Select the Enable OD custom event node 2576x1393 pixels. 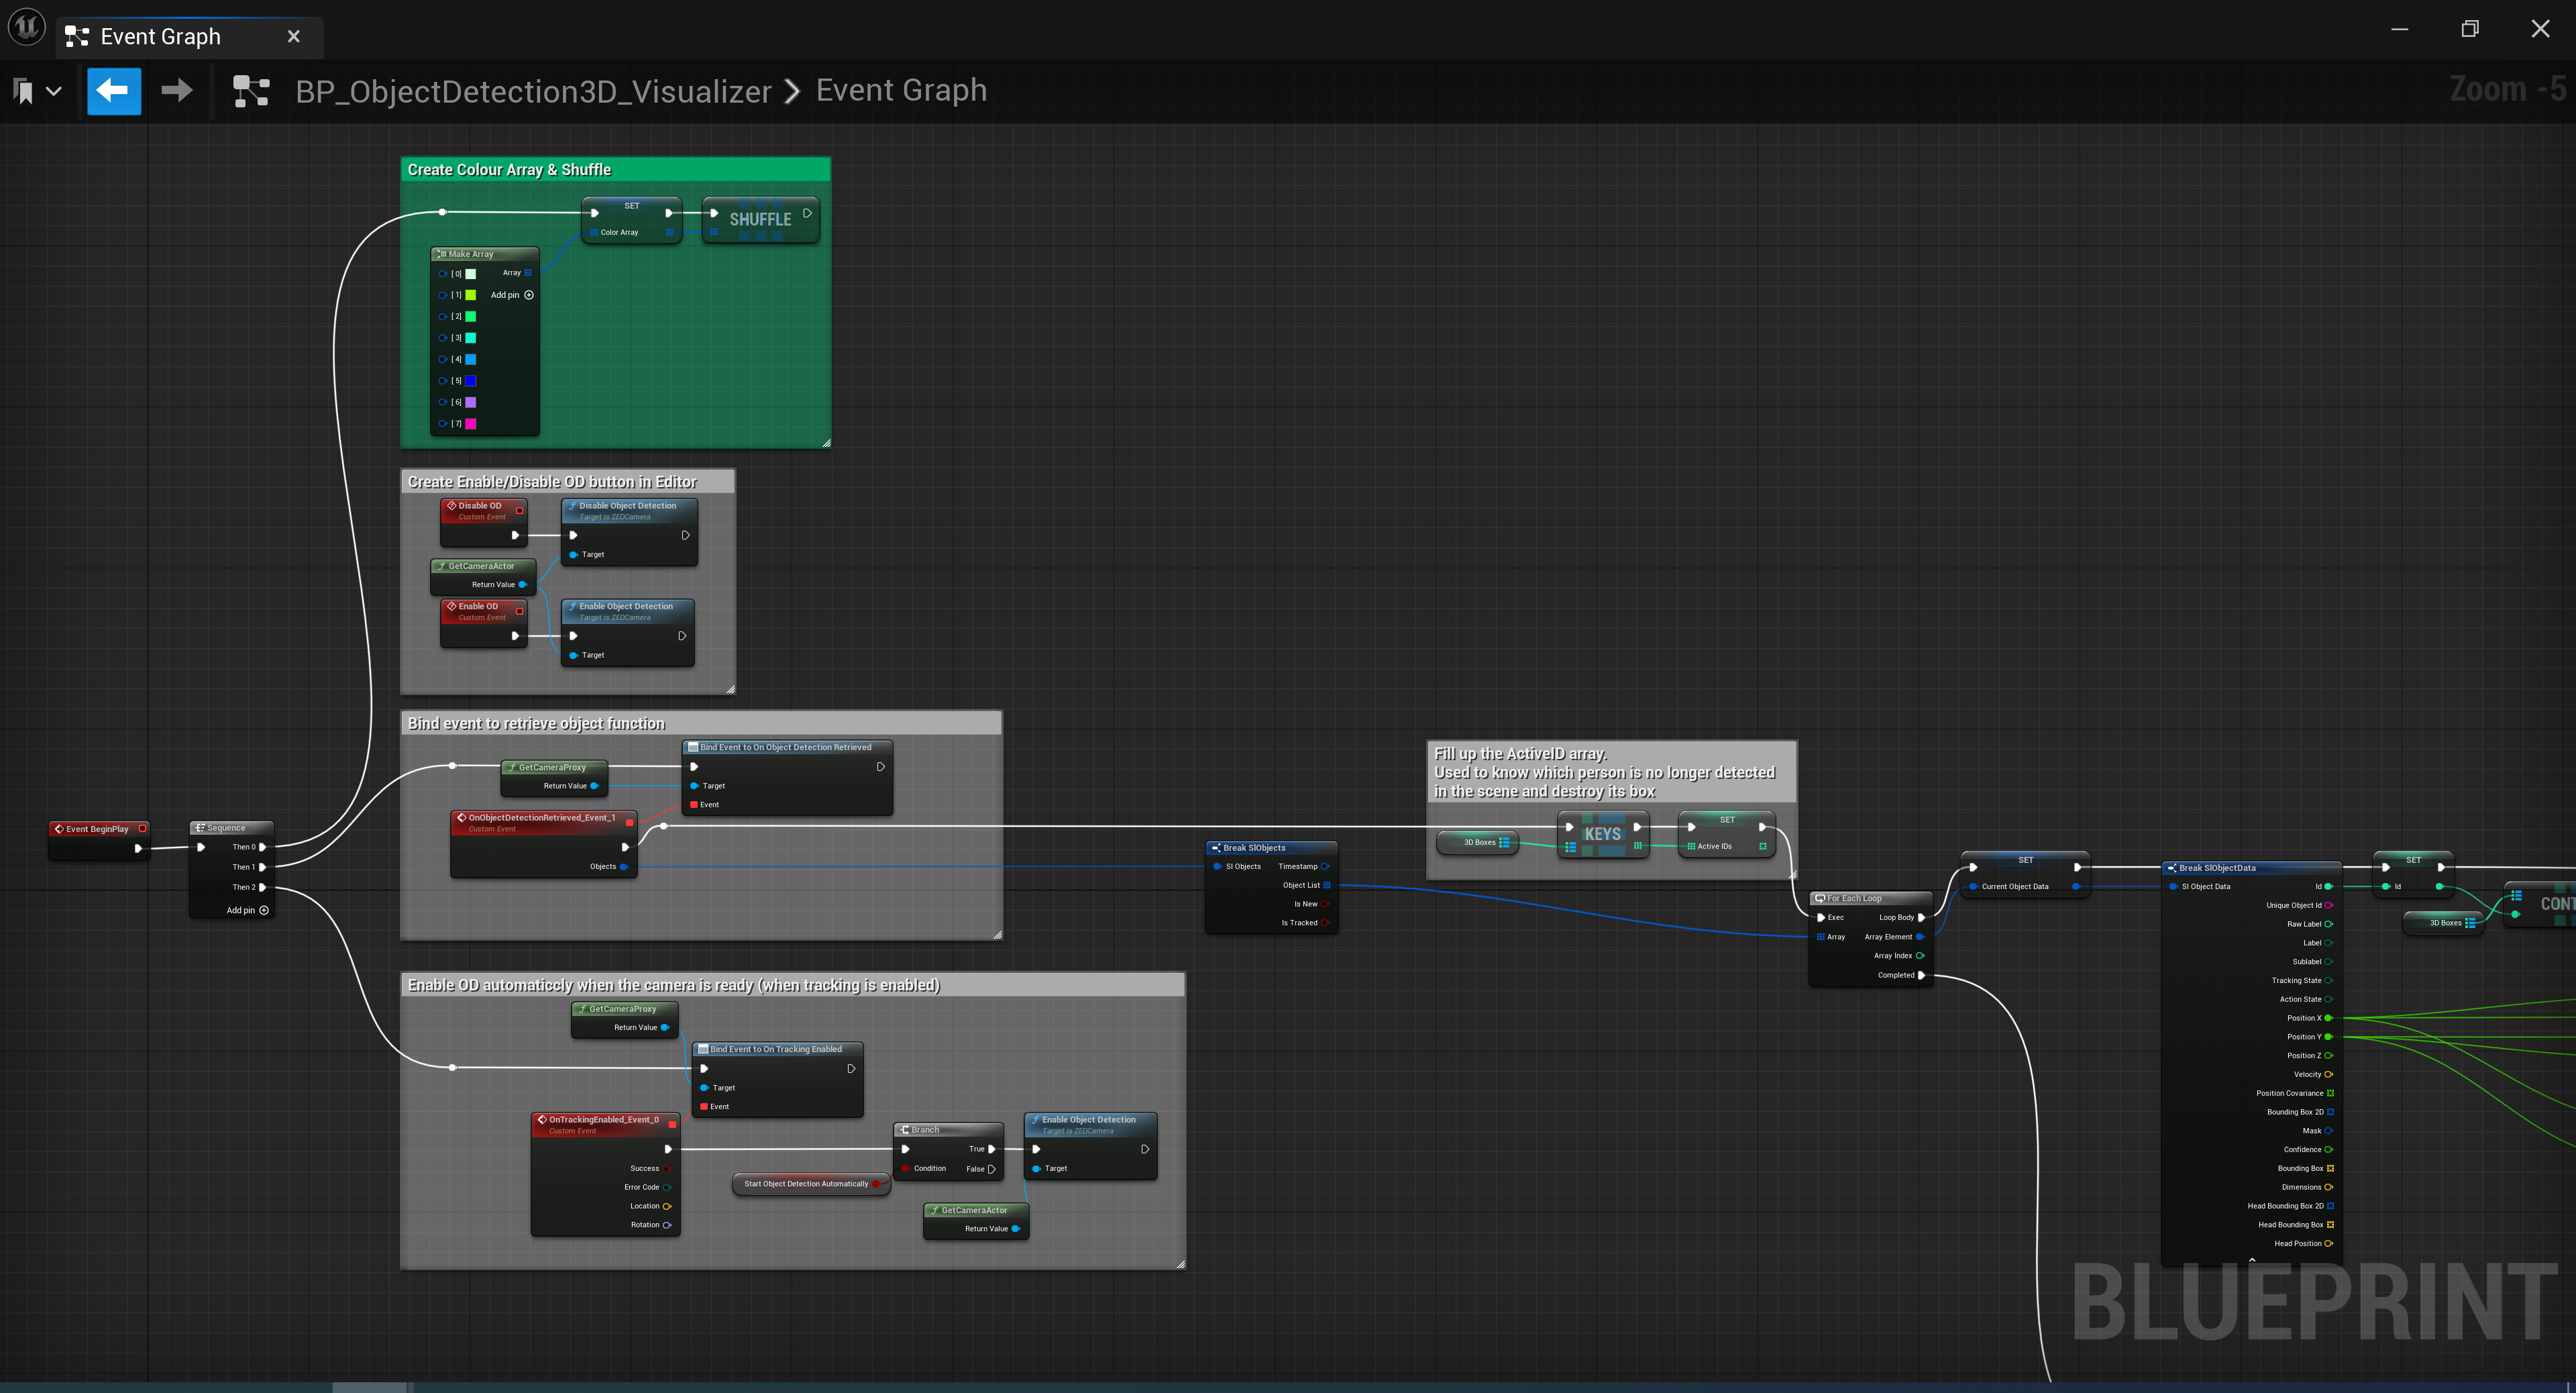(x=484, y=623)
